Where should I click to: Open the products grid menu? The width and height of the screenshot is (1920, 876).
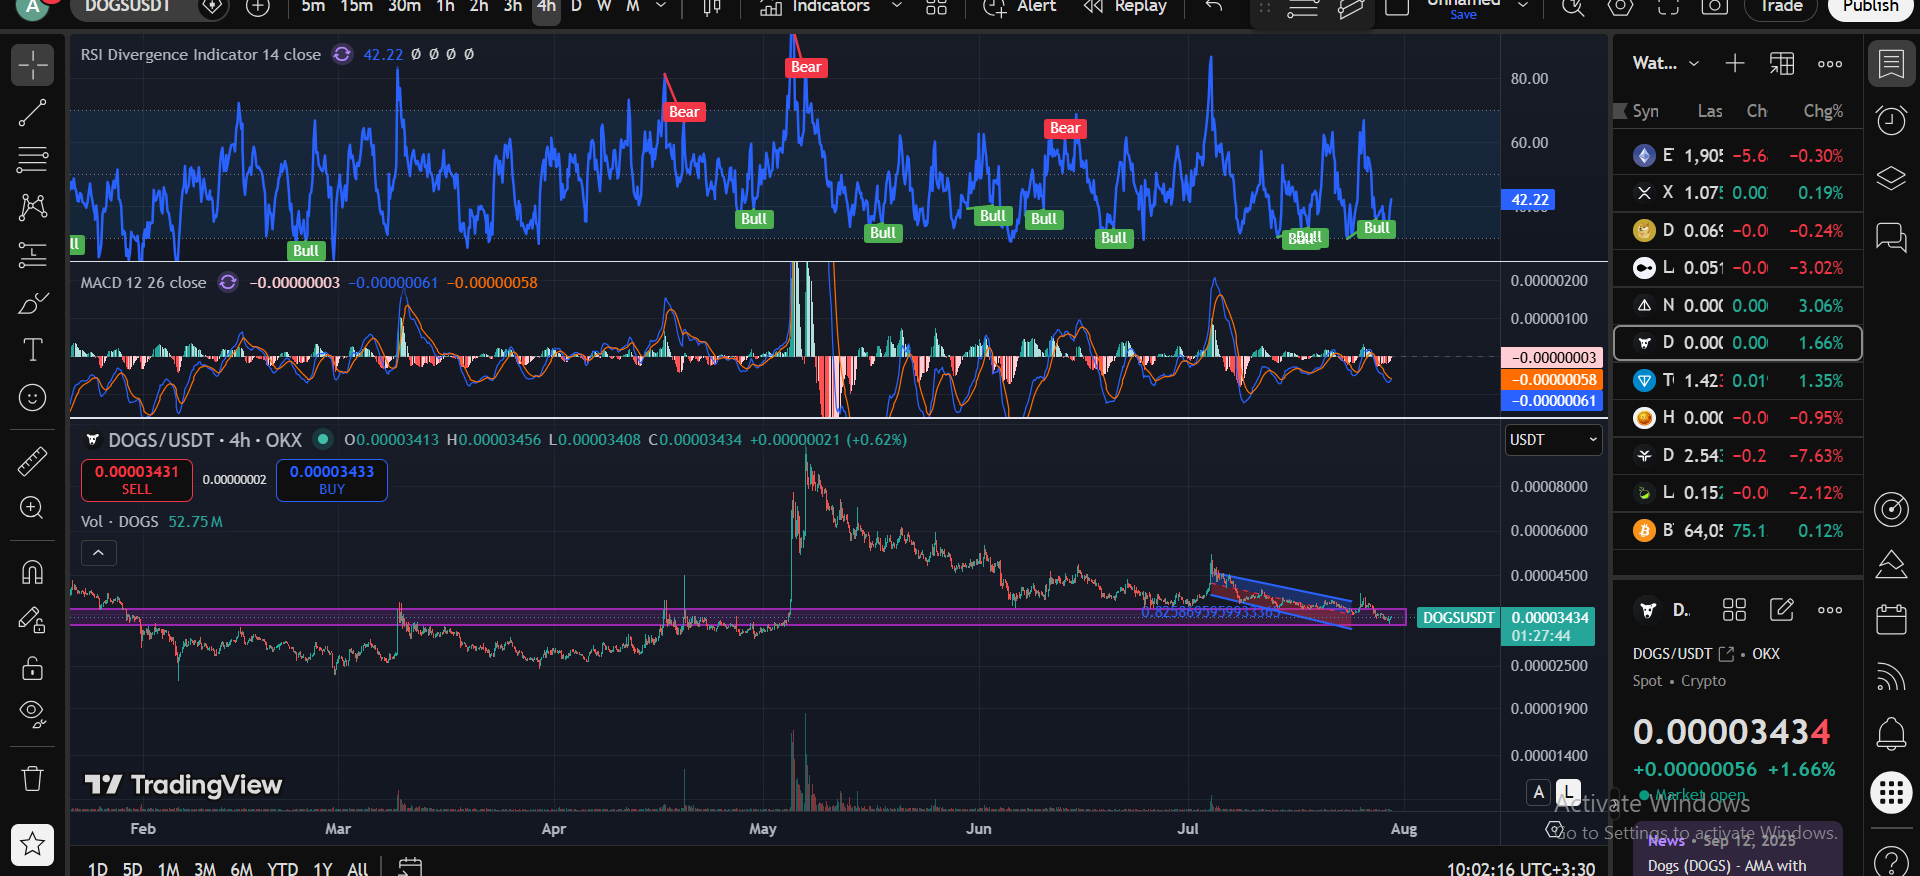pos(1891,793)
